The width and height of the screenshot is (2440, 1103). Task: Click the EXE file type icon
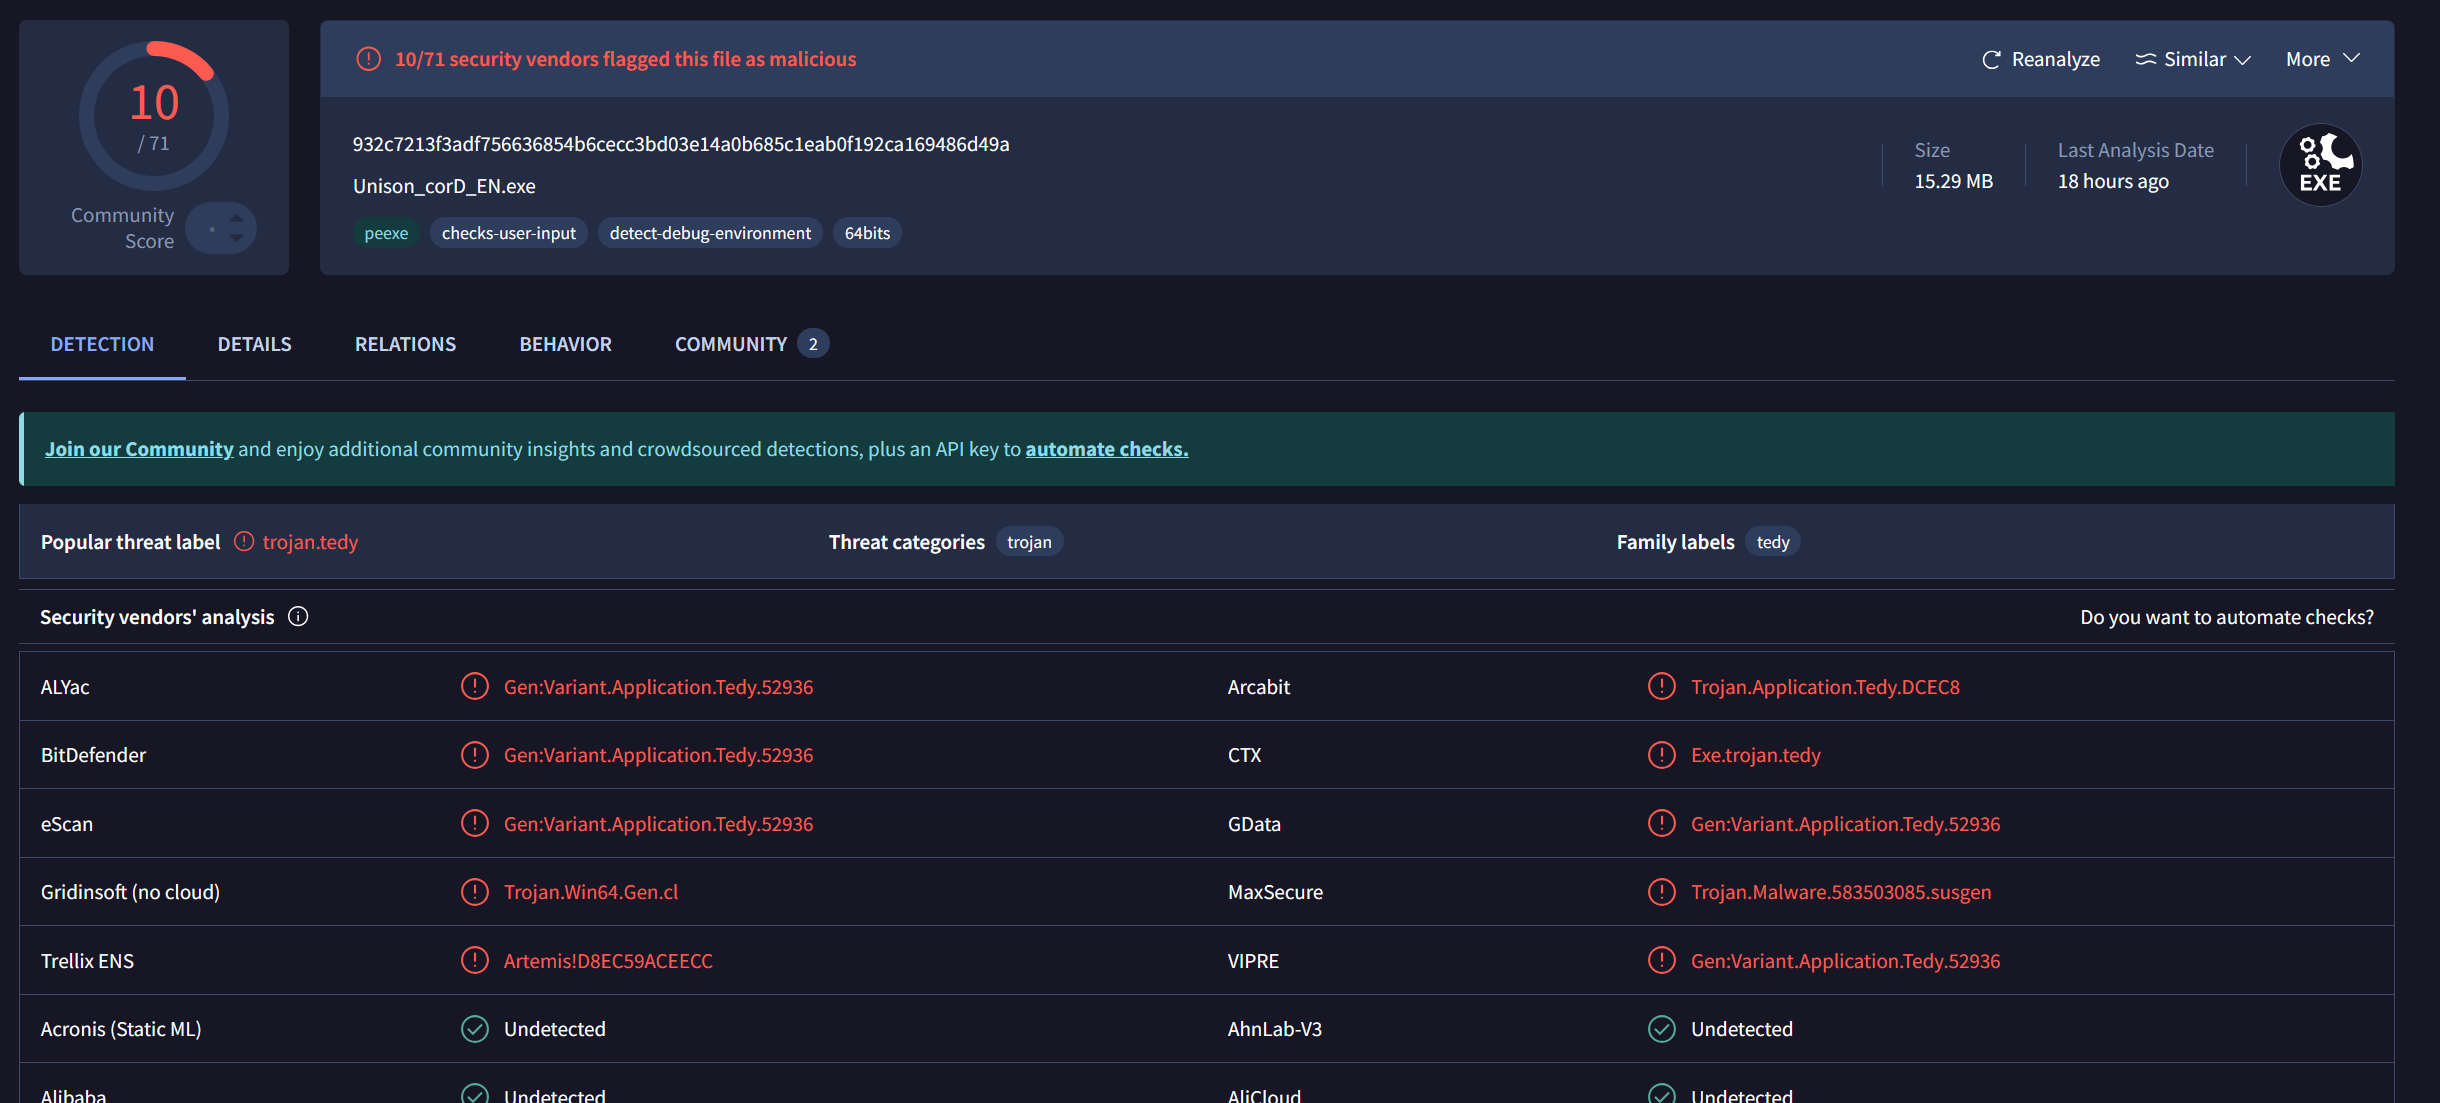[2320, 165]
